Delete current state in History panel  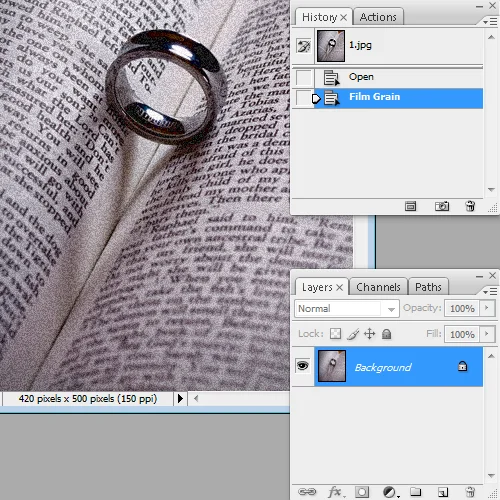(470, 206)
